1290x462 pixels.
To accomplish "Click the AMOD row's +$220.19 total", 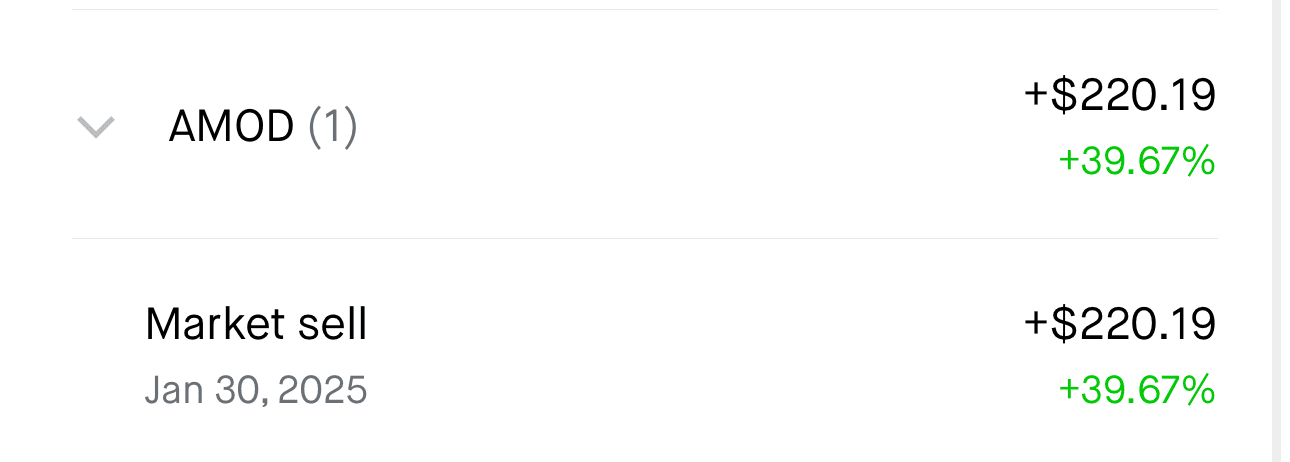I will [x=1120, y=95].
